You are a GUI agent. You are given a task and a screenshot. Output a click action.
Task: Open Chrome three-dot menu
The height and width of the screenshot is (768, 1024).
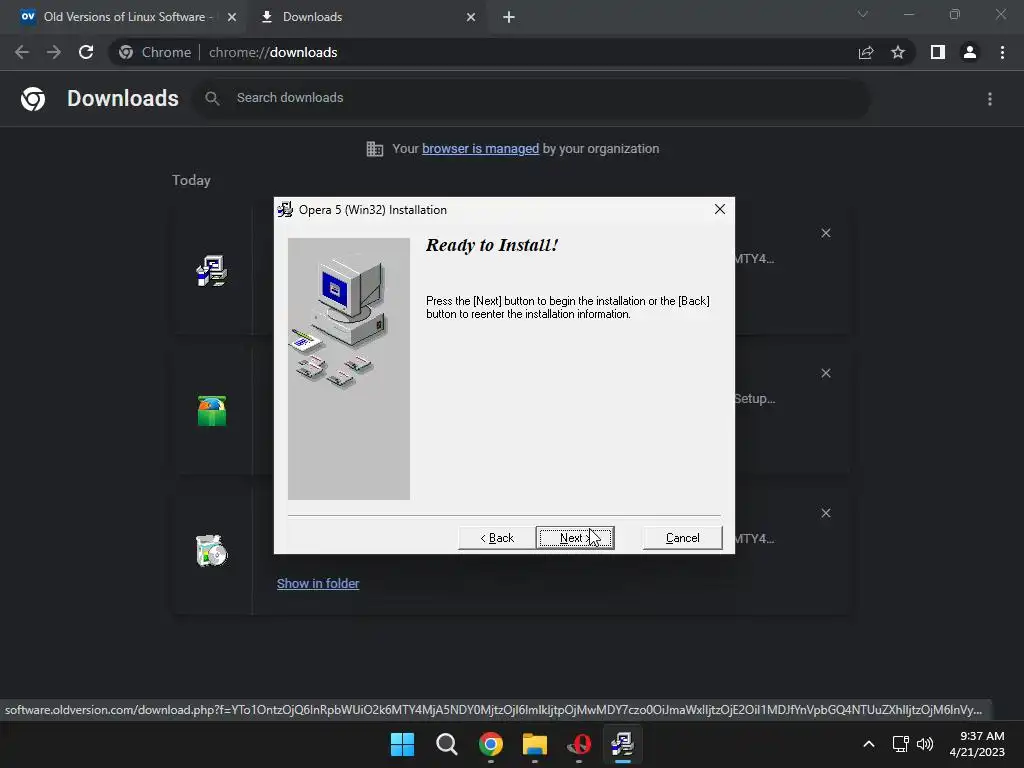1002,52
